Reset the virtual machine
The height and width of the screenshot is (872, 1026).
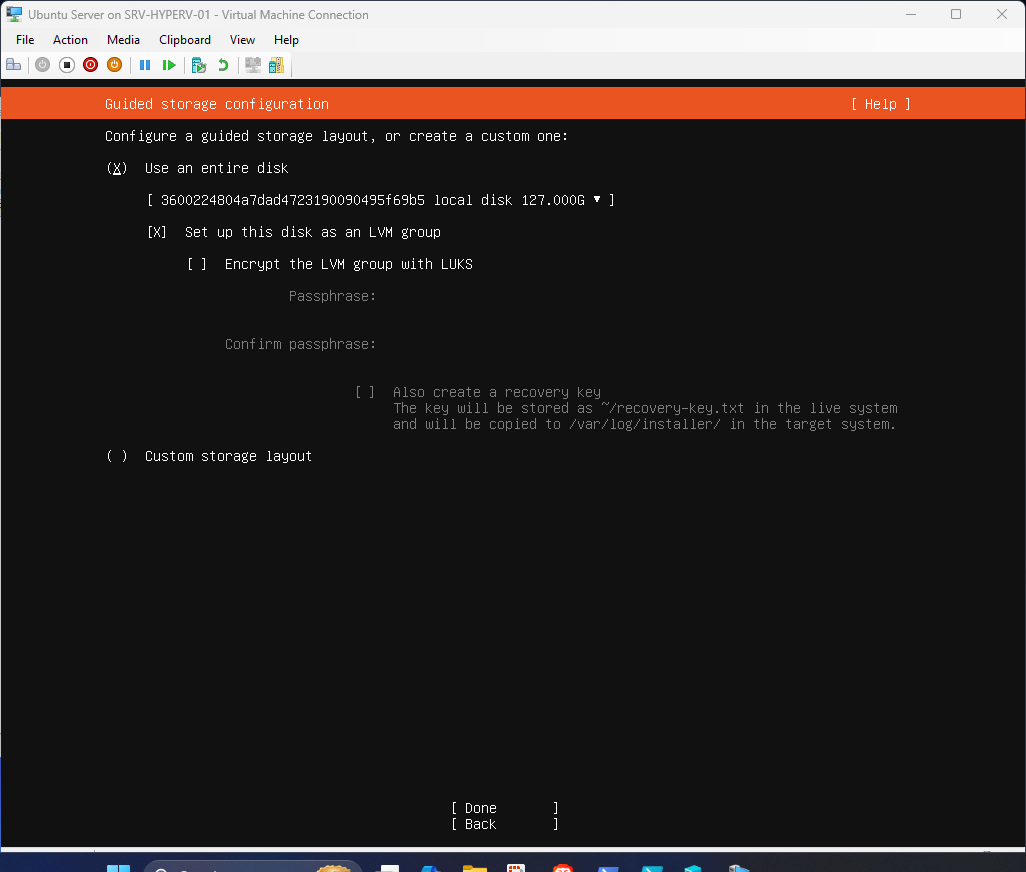169,64
